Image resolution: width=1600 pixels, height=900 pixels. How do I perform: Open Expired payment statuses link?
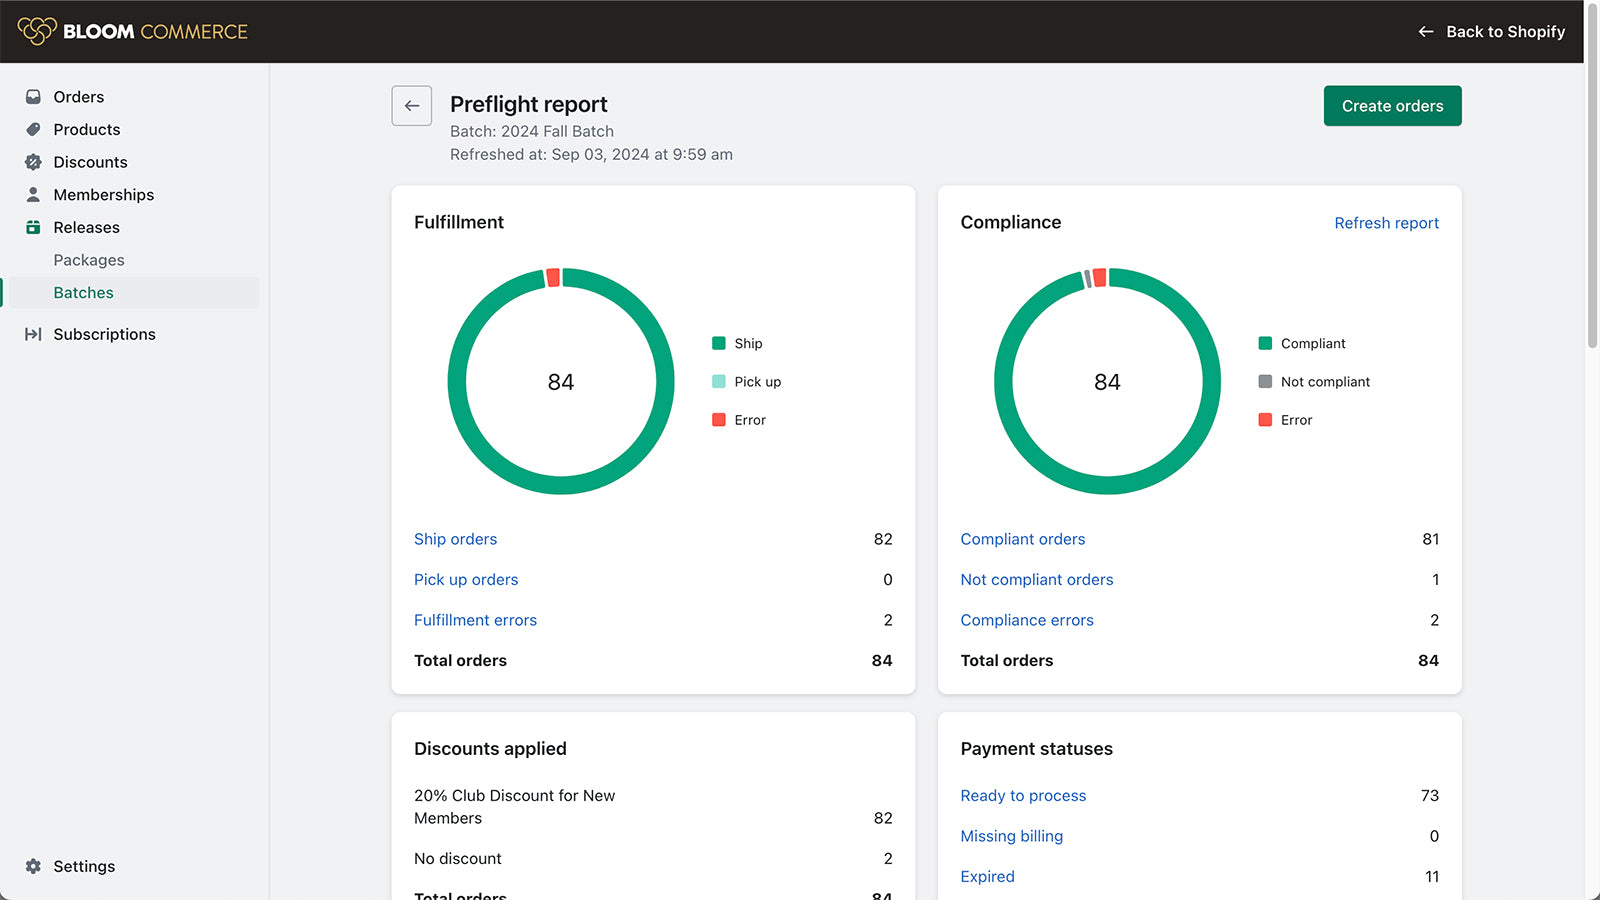pos(987,877)
